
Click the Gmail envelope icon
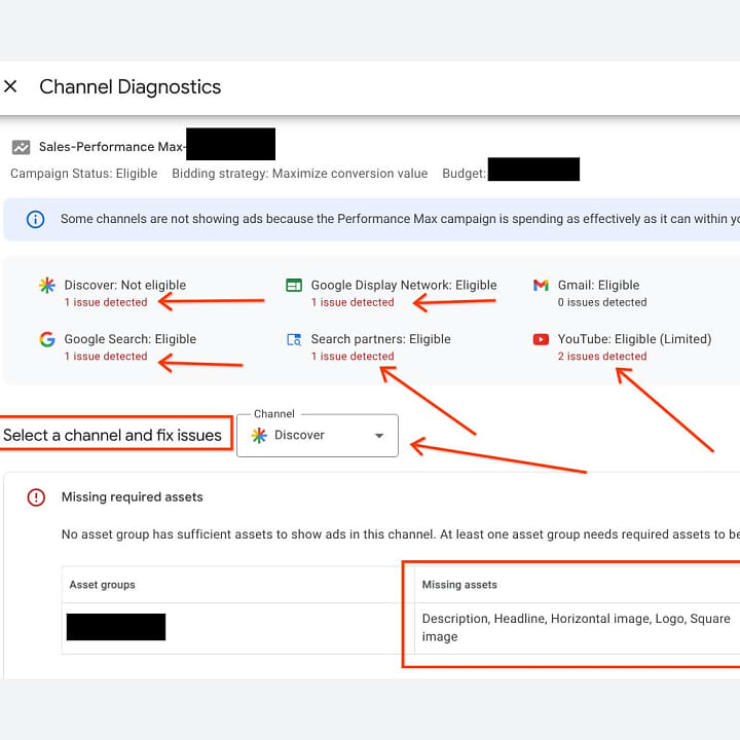click(x=541, y=285)
